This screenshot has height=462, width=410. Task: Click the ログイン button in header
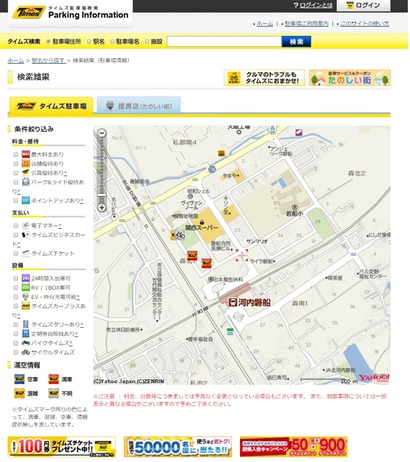(363, 5)
